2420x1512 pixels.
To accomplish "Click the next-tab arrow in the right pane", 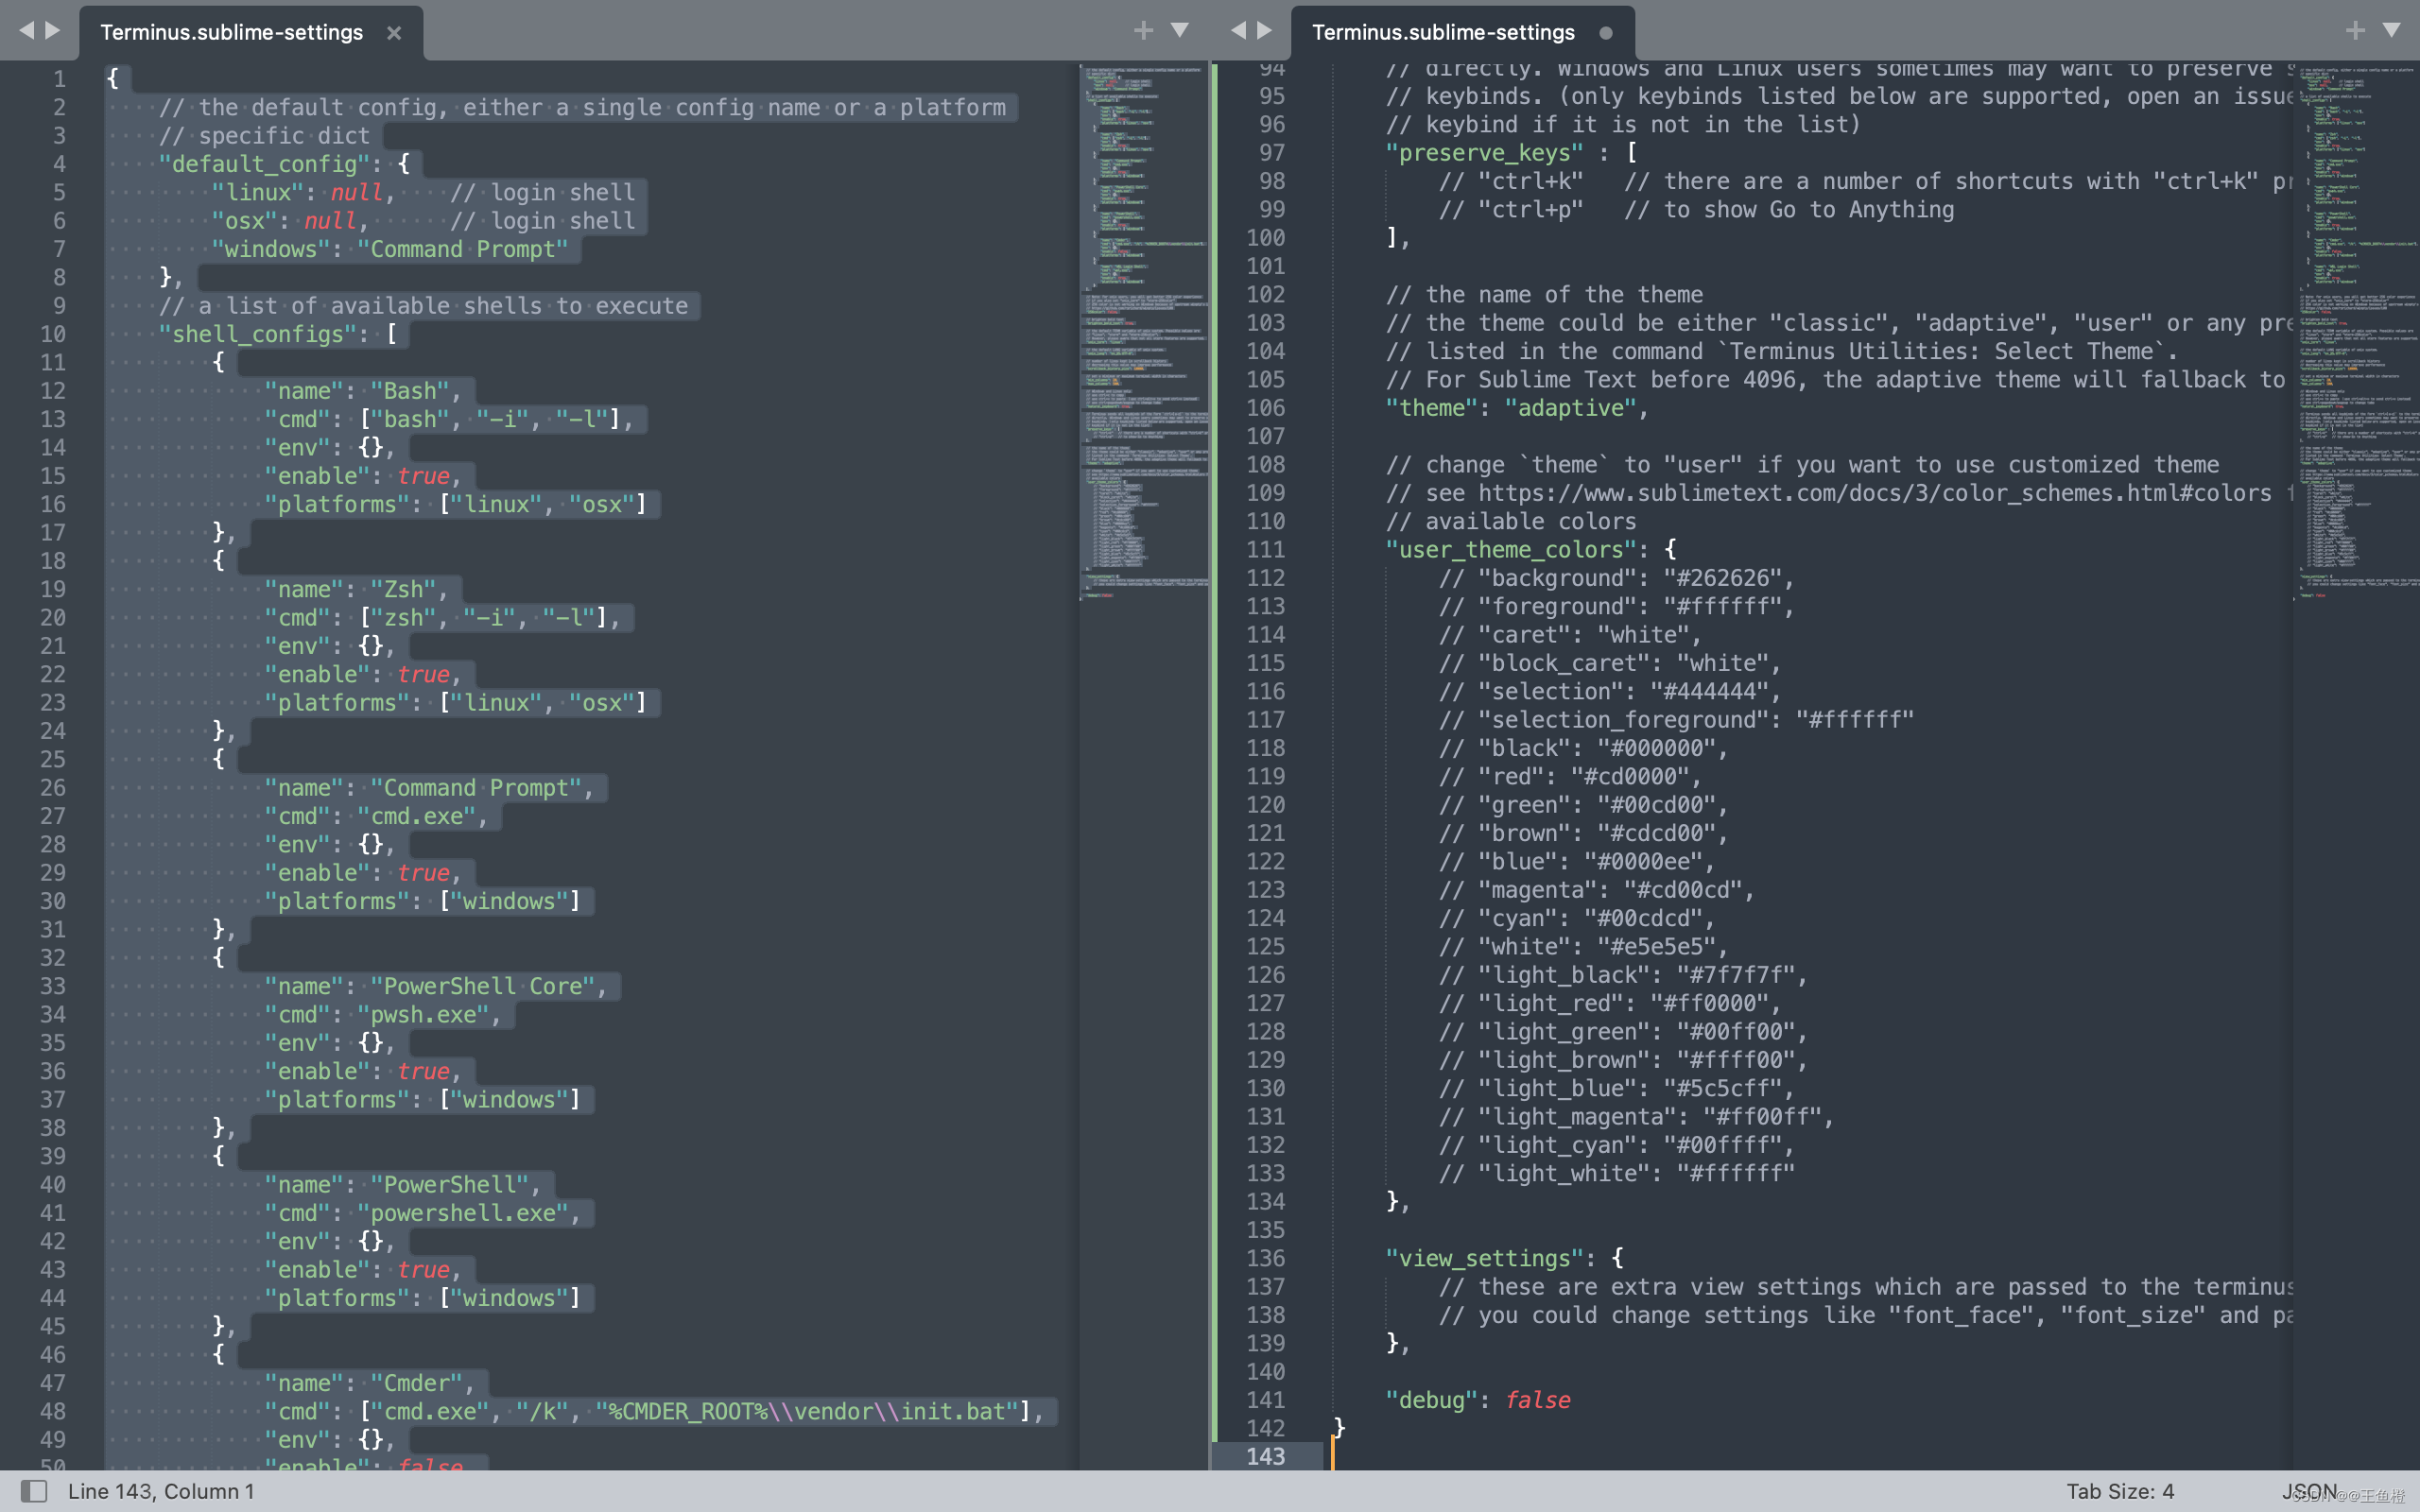I will point(1267,29).
